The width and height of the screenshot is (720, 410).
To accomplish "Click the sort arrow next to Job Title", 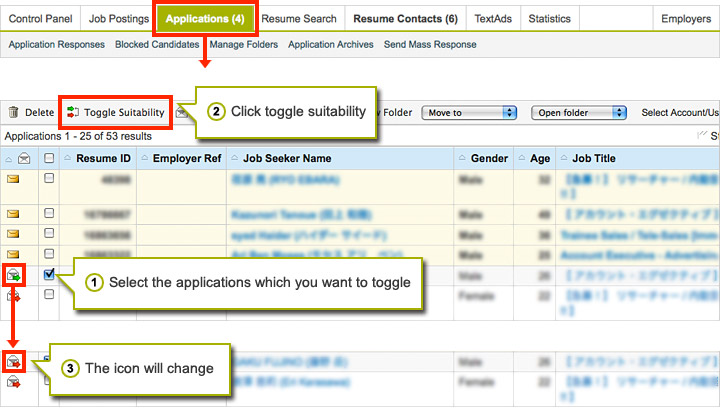I will [564, 158].
